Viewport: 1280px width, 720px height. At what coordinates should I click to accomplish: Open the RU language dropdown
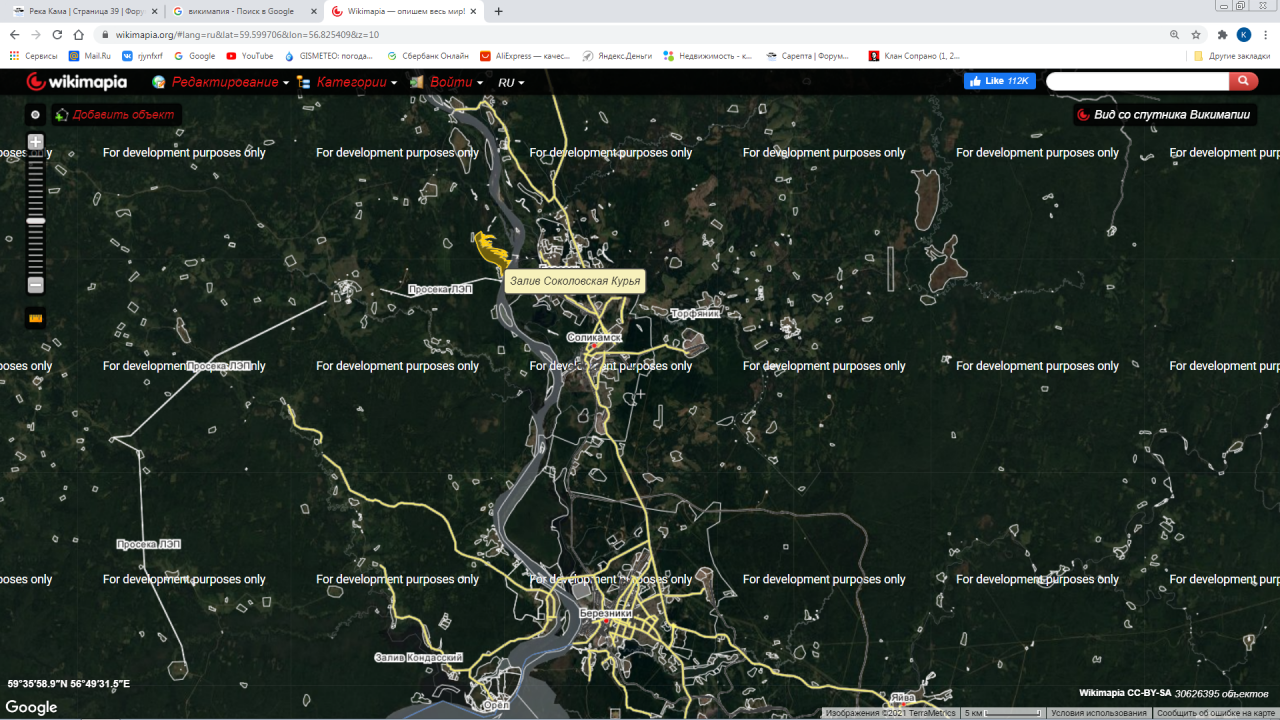coord(511,82)
